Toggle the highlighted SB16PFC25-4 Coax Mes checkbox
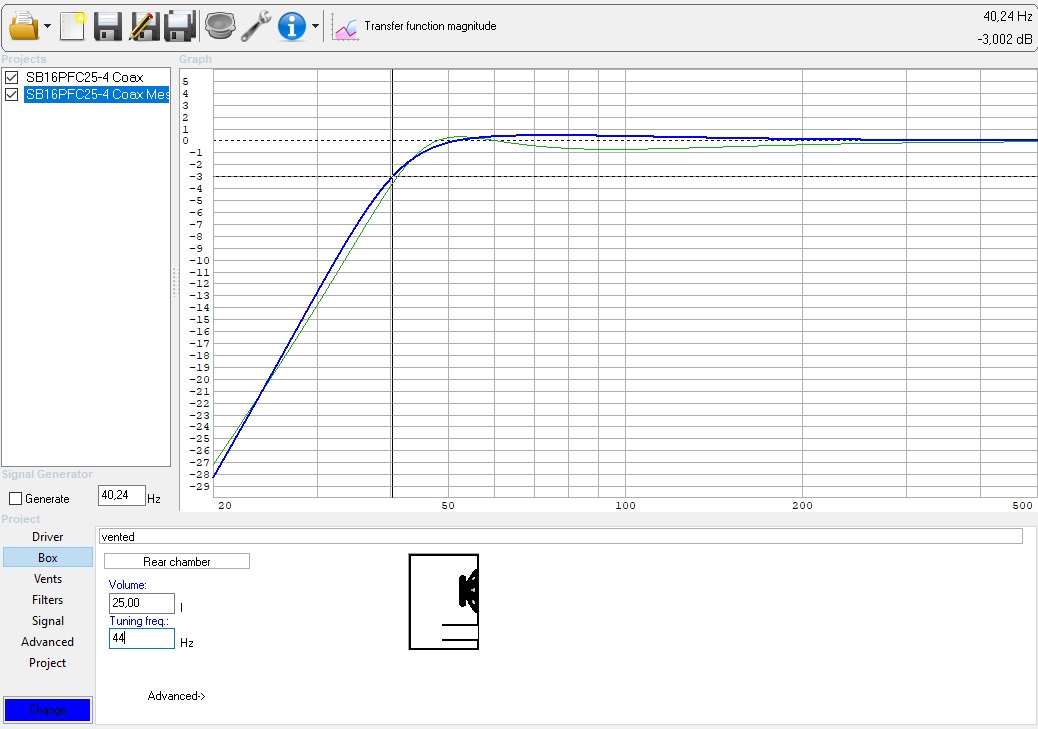The width and height of the screenshot is (1038, 729). tap(12, 95)
